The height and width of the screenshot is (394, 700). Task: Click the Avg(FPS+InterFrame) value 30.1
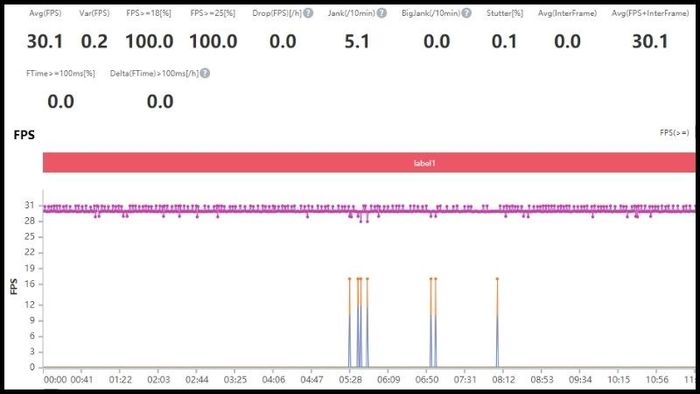[x=650, y=41]
